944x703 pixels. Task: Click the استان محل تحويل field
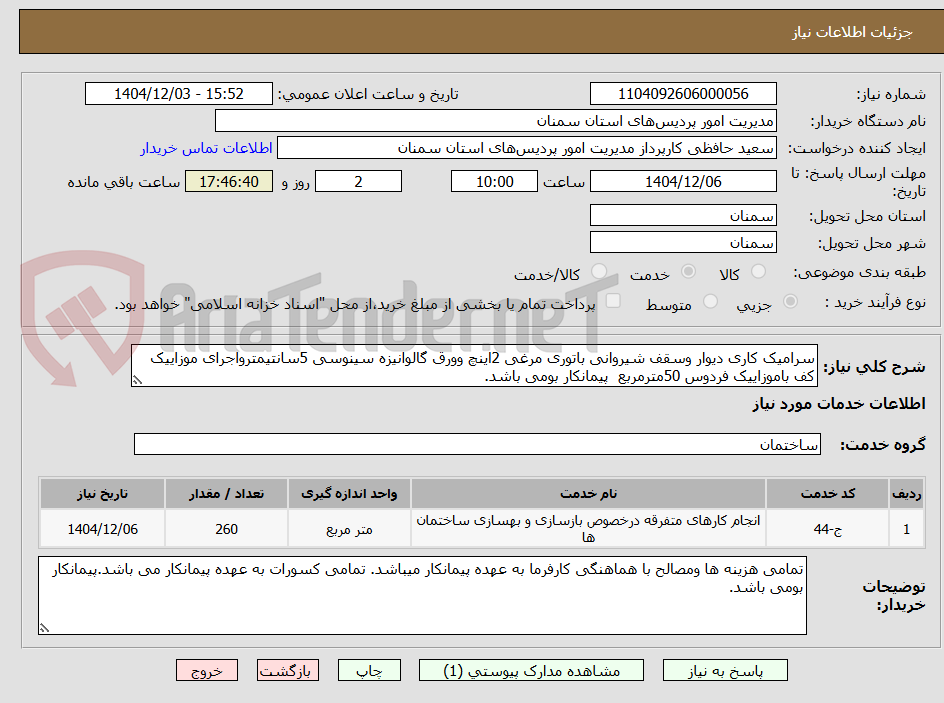pos(683,215)
